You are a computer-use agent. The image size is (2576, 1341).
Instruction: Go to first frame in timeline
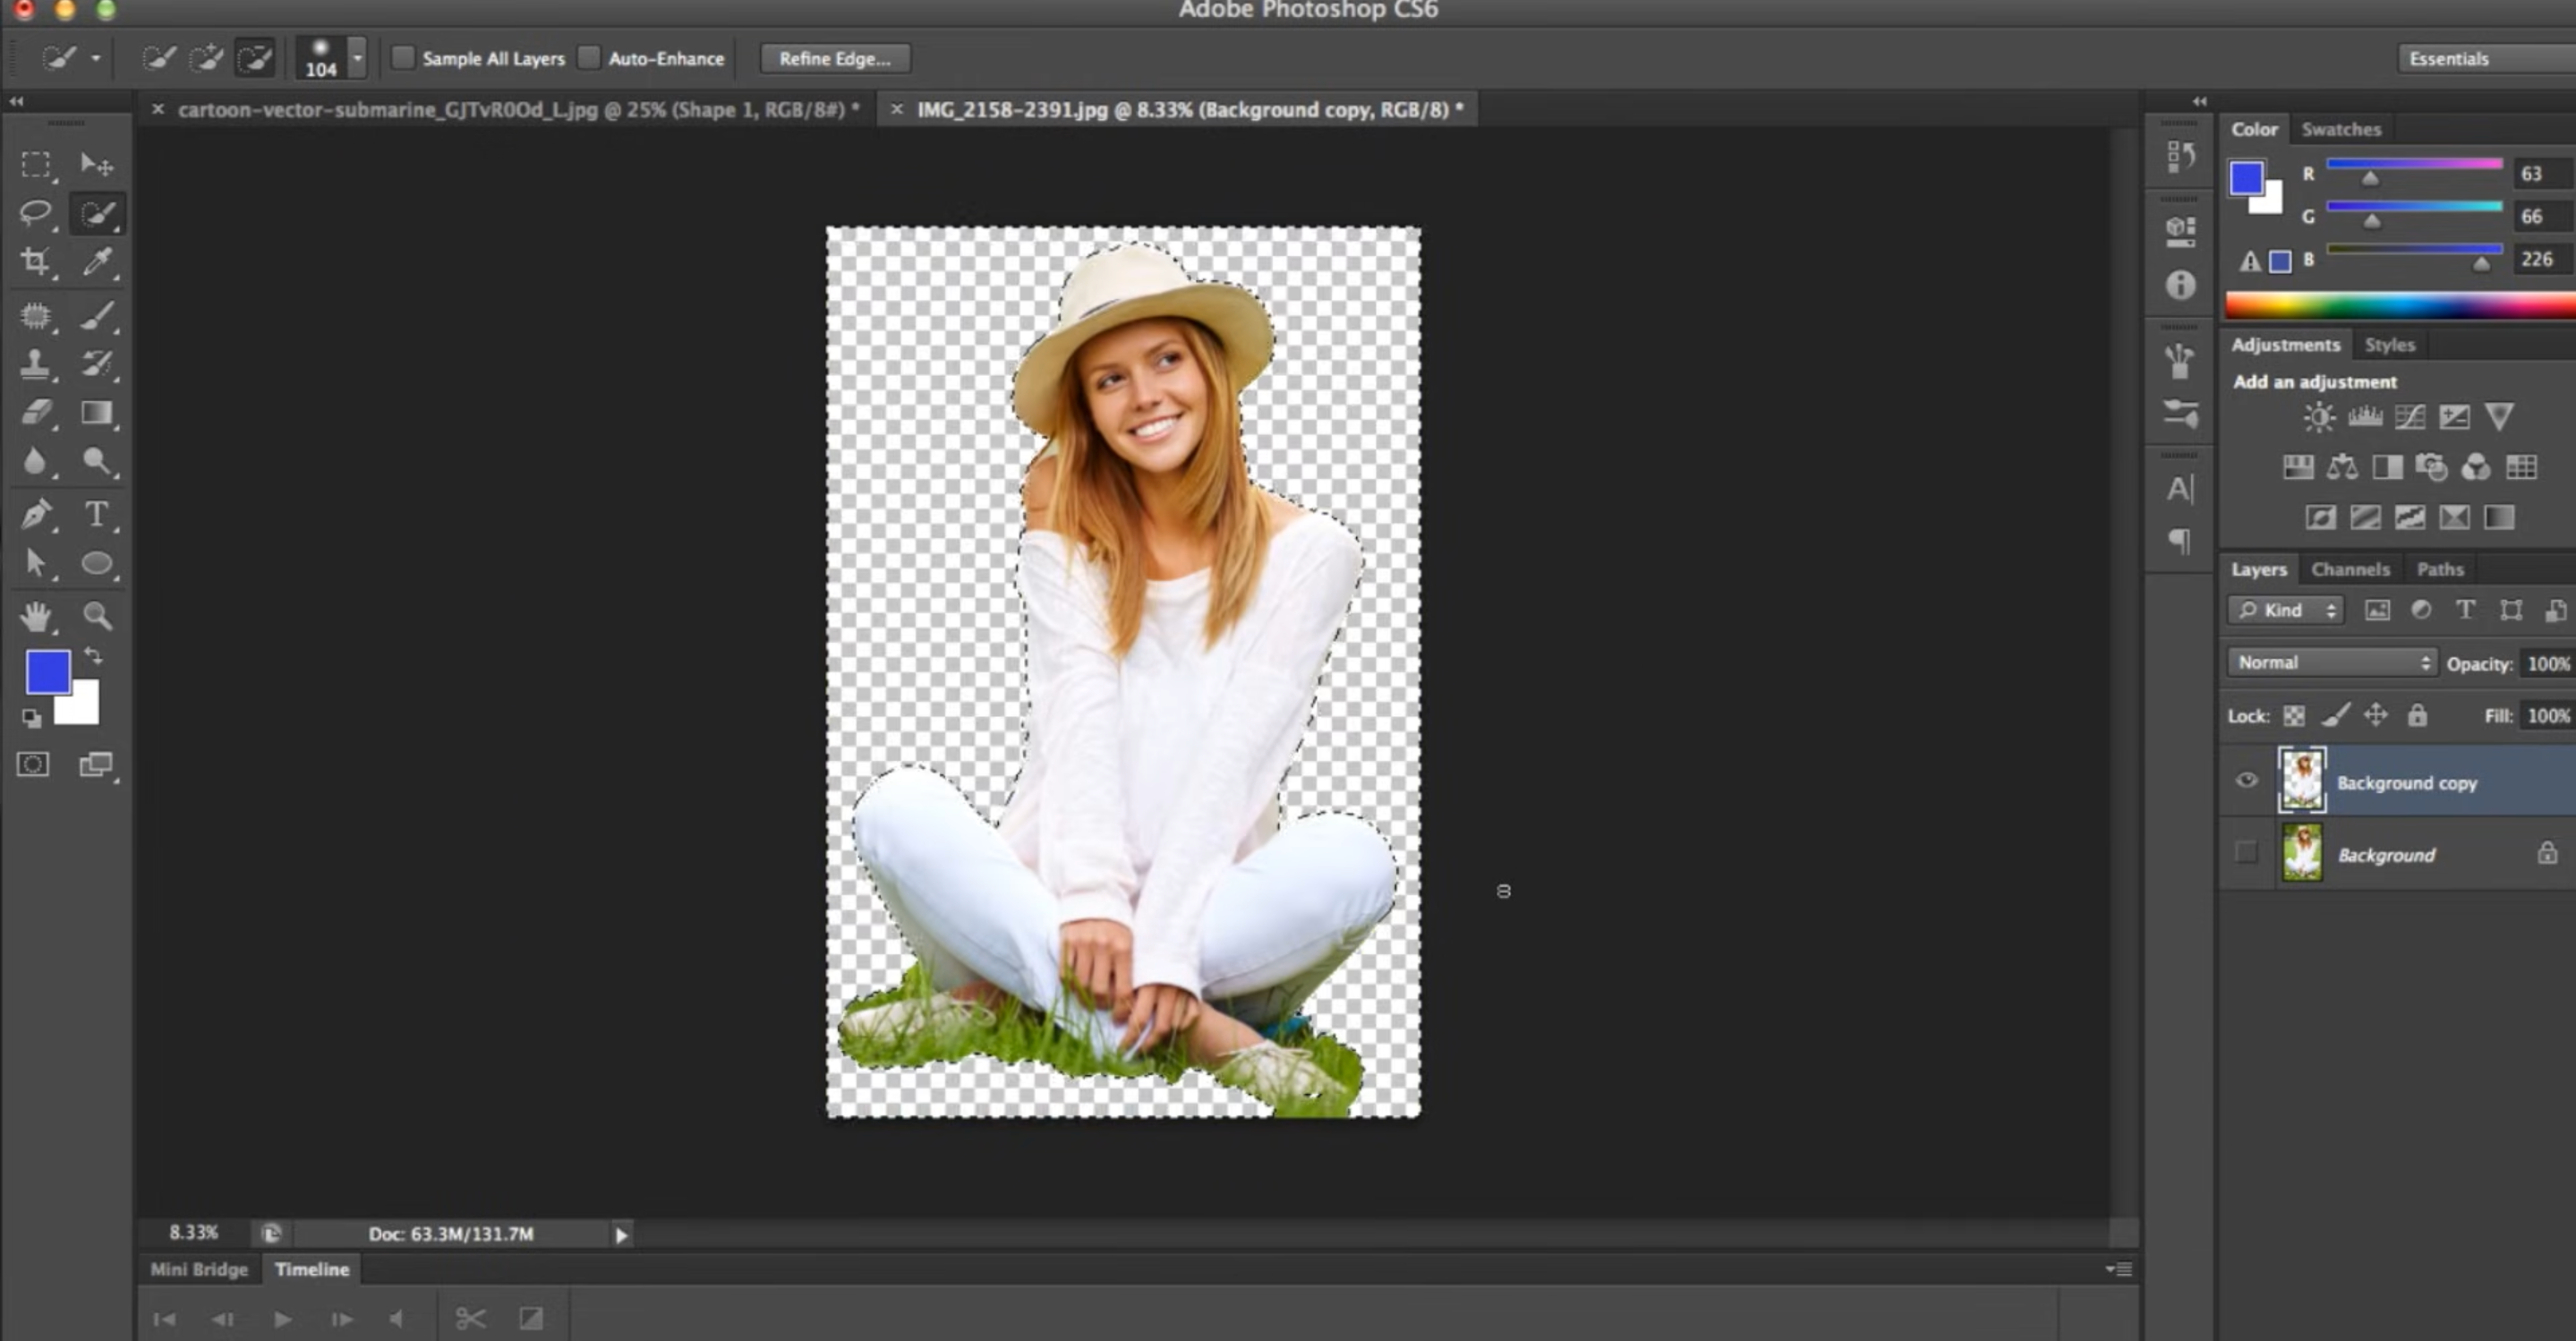pyautogui.click(x=165, y=1319)
